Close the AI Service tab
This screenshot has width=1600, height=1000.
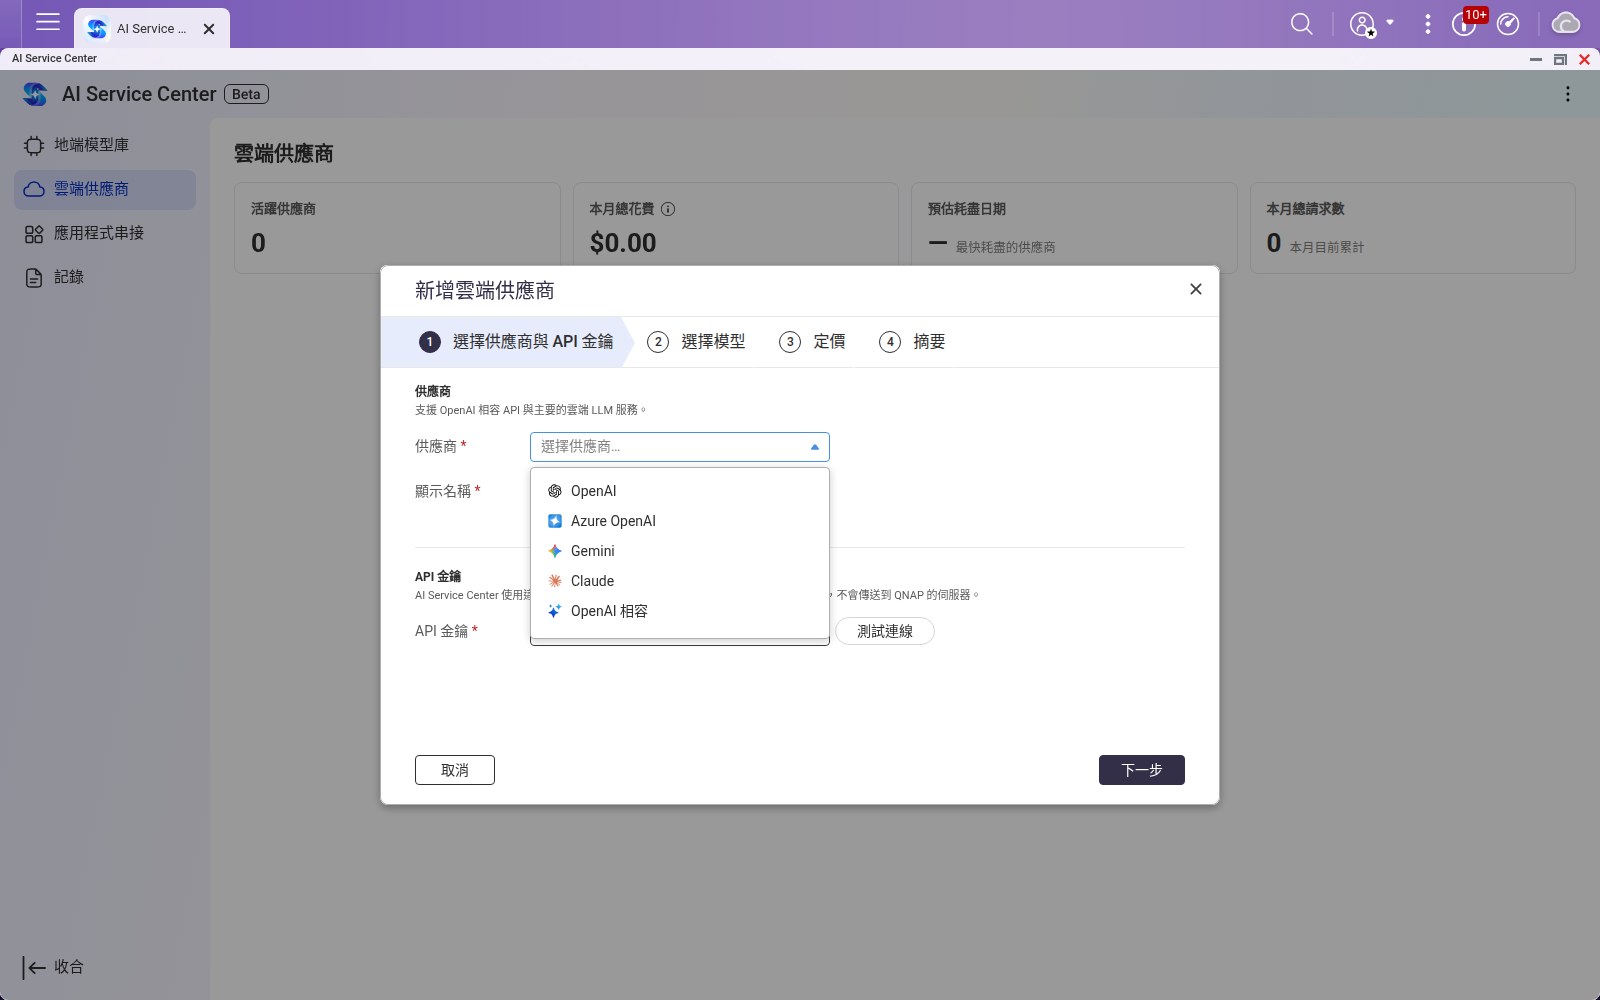209,29
